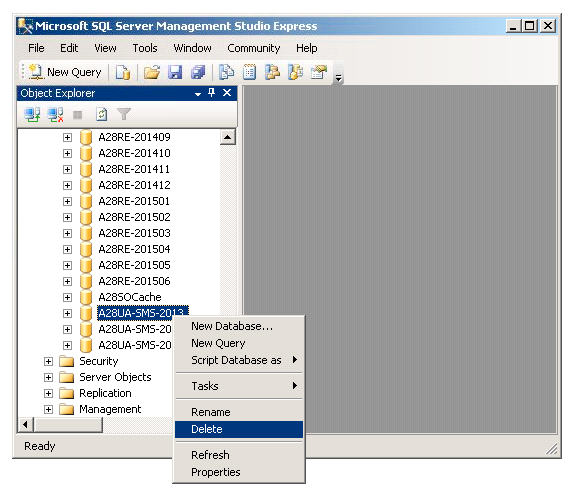
Task: Click the Save All icon in toolbar
Action: 198,72
